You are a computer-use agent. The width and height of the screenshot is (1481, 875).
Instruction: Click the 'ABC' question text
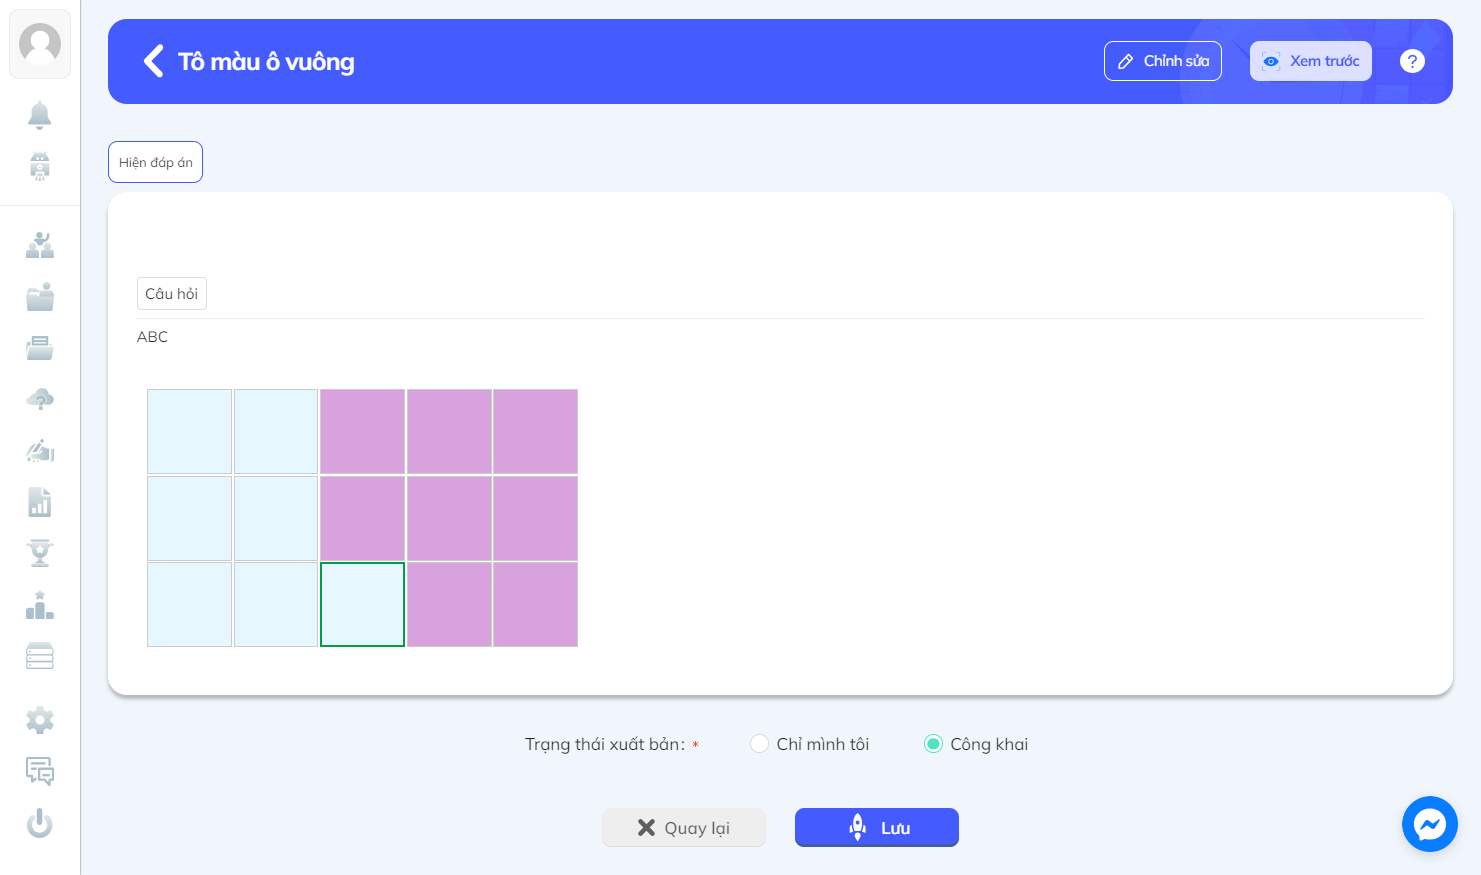(152, 337)
